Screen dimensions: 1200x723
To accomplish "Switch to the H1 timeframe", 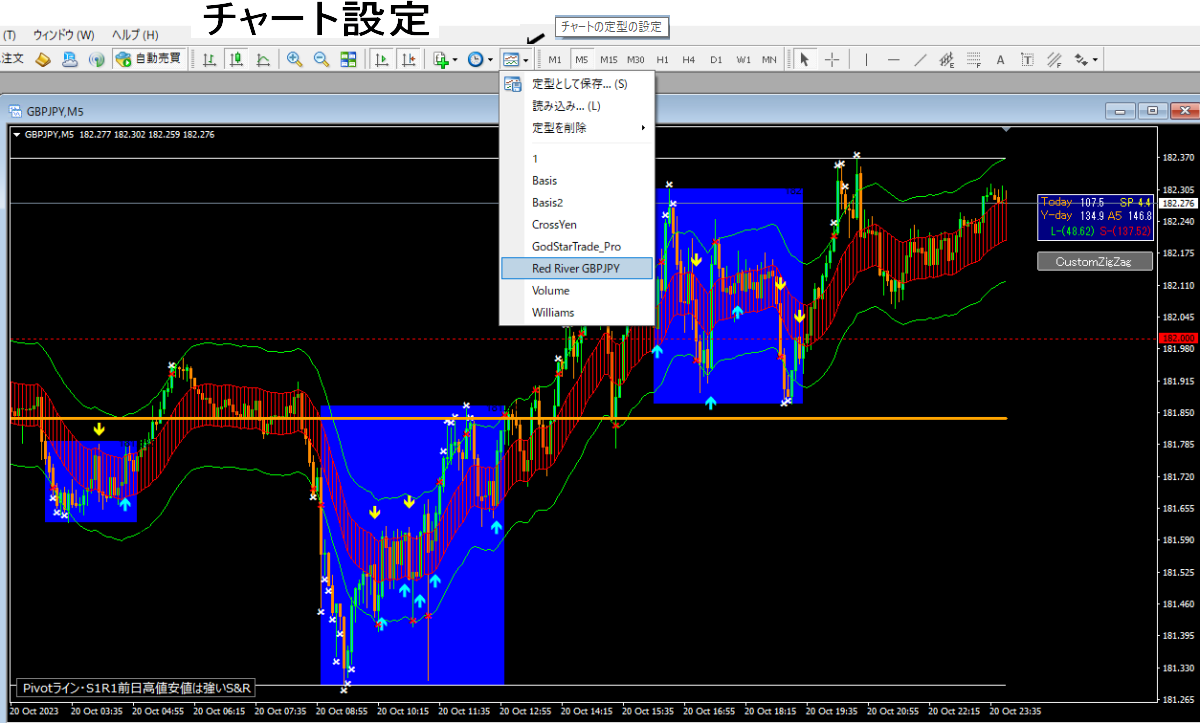I will pos(662,59).
